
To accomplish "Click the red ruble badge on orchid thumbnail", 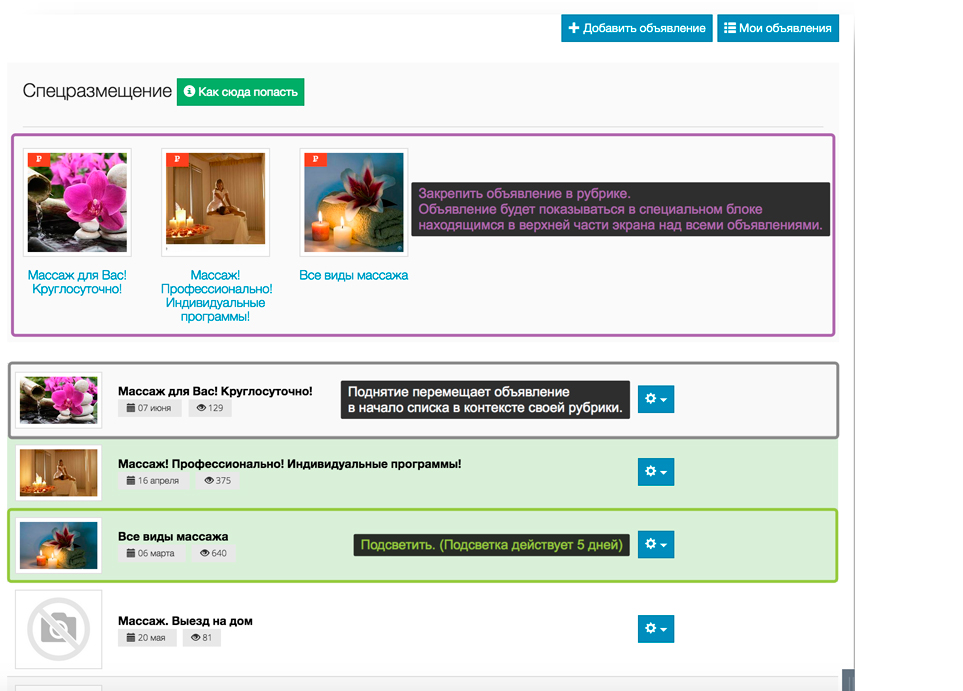I will pyautogui.click(x=39, y=159).
